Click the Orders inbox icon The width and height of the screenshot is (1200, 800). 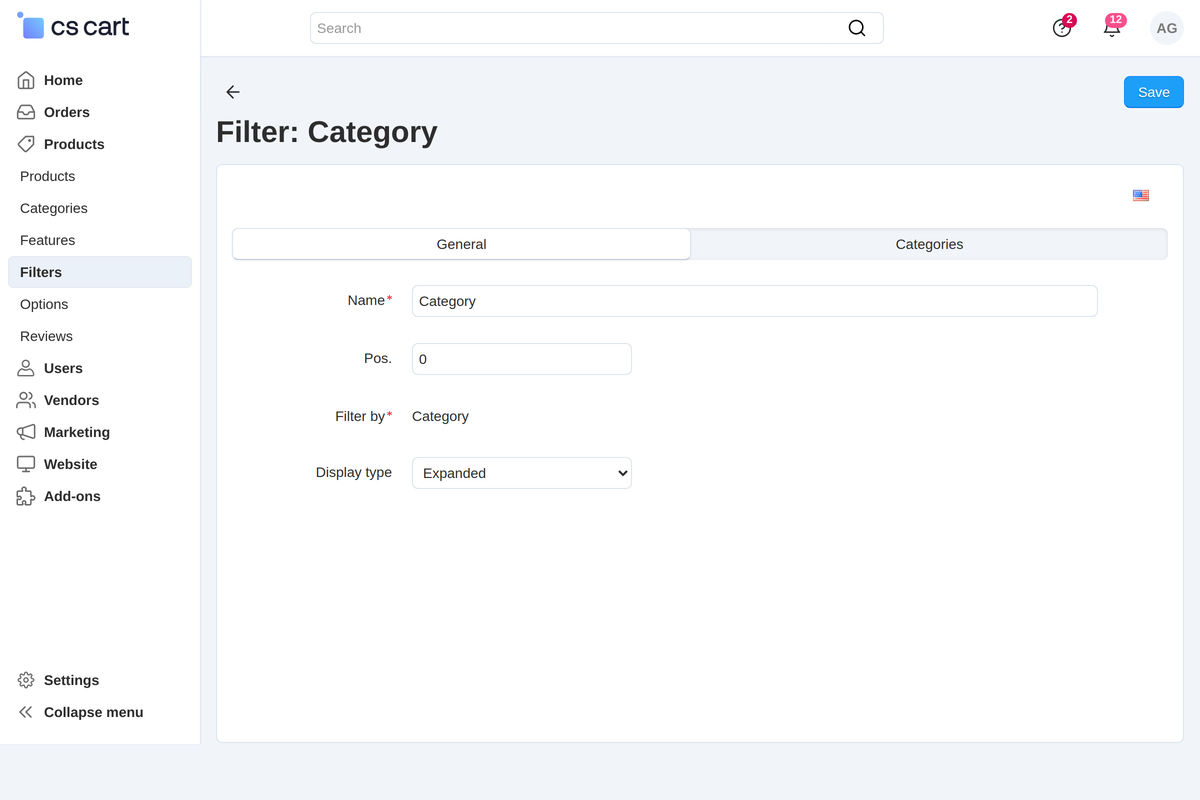pyautogui.click(x=26, y=112)
